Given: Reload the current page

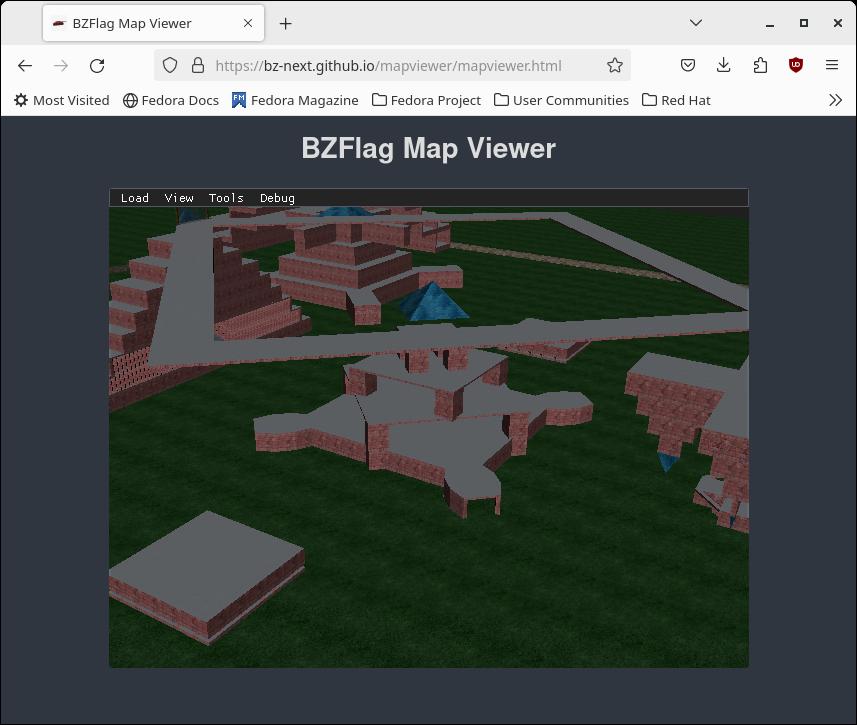Looking at the screenshot, I should tap(97, 66).
